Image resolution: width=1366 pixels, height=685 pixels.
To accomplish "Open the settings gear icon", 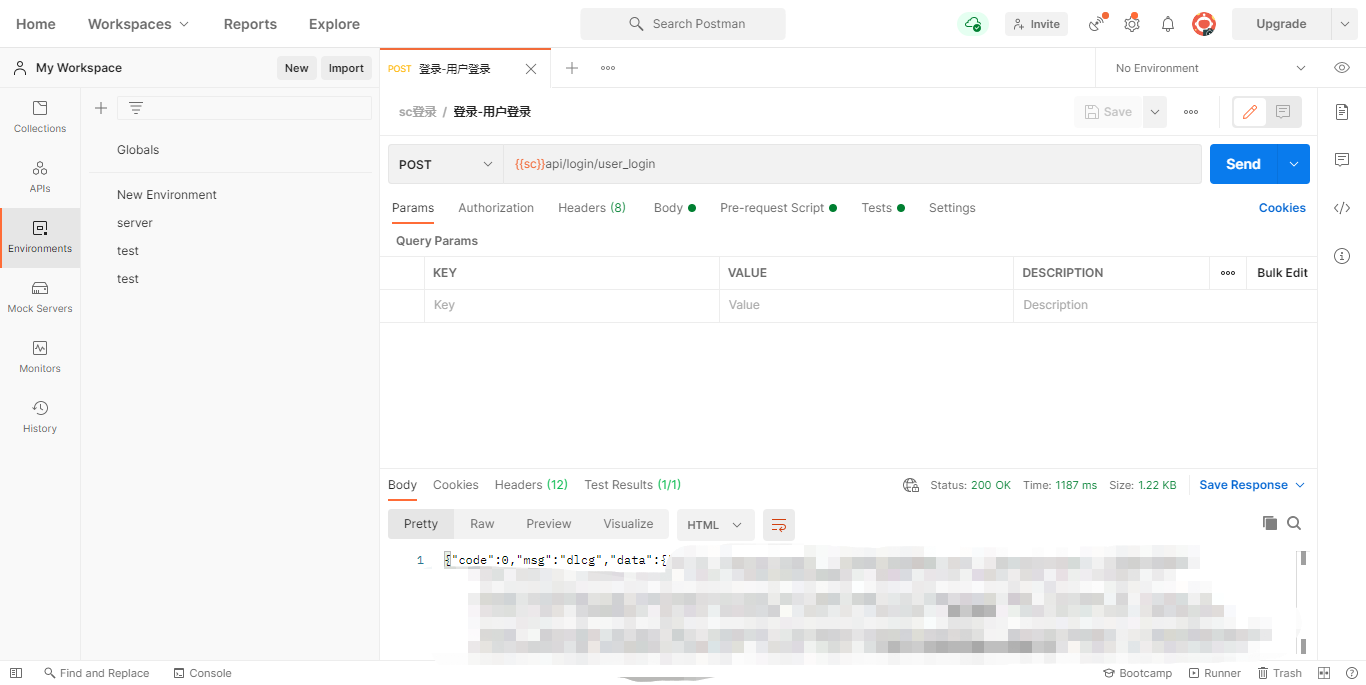I will click(x=1132, y=24).
